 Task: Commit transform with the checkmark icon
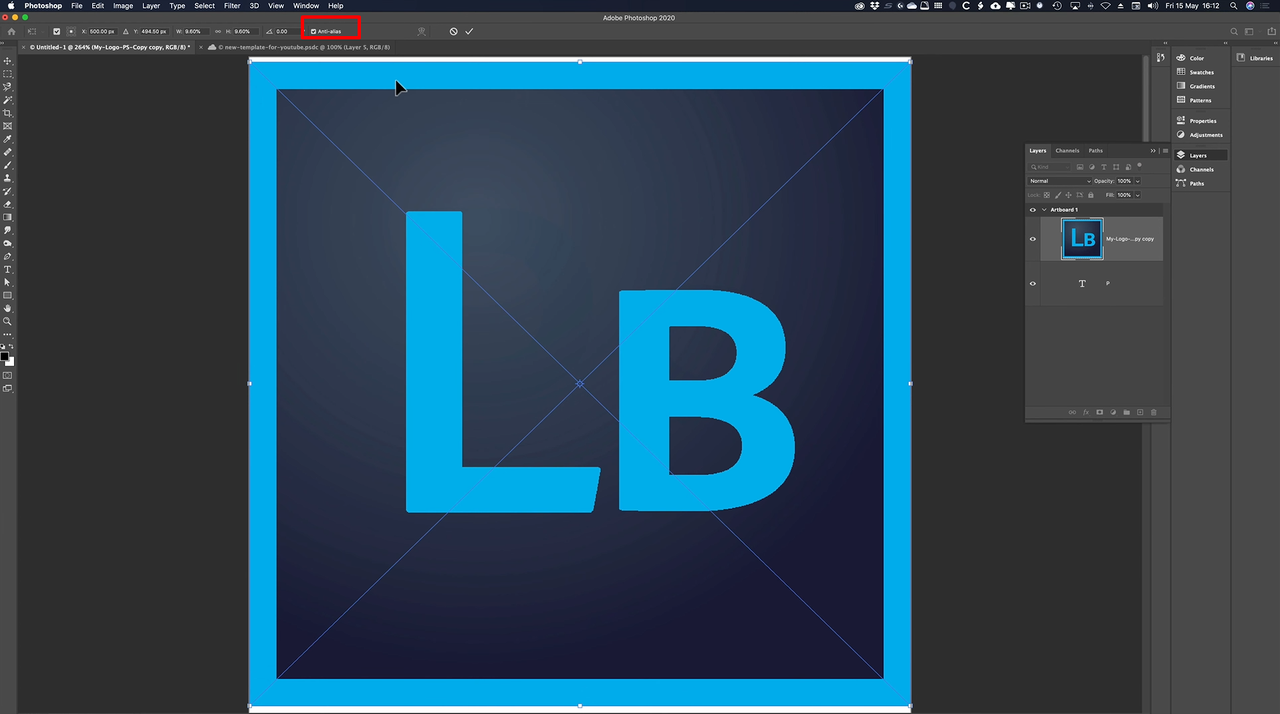(x=469, y=31)
